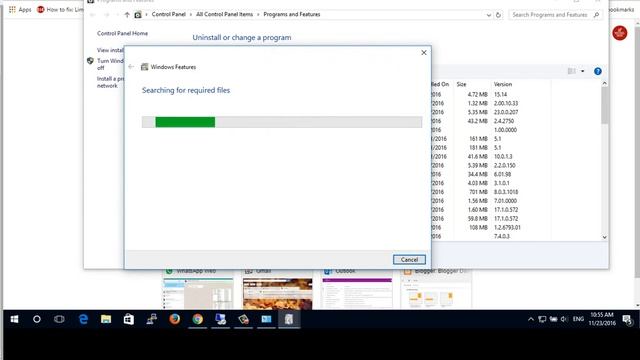Screen dimensions: 640x360
Task: Open Action Center notifications icon
Action: tap(627, 320)
